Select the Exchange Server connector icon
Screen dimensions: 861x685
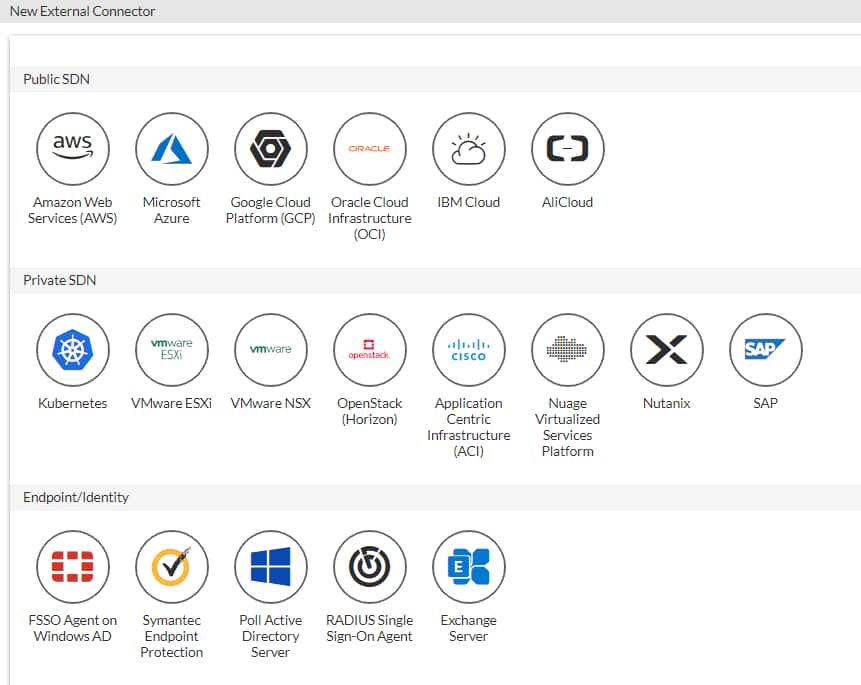(x=468, y=567)
